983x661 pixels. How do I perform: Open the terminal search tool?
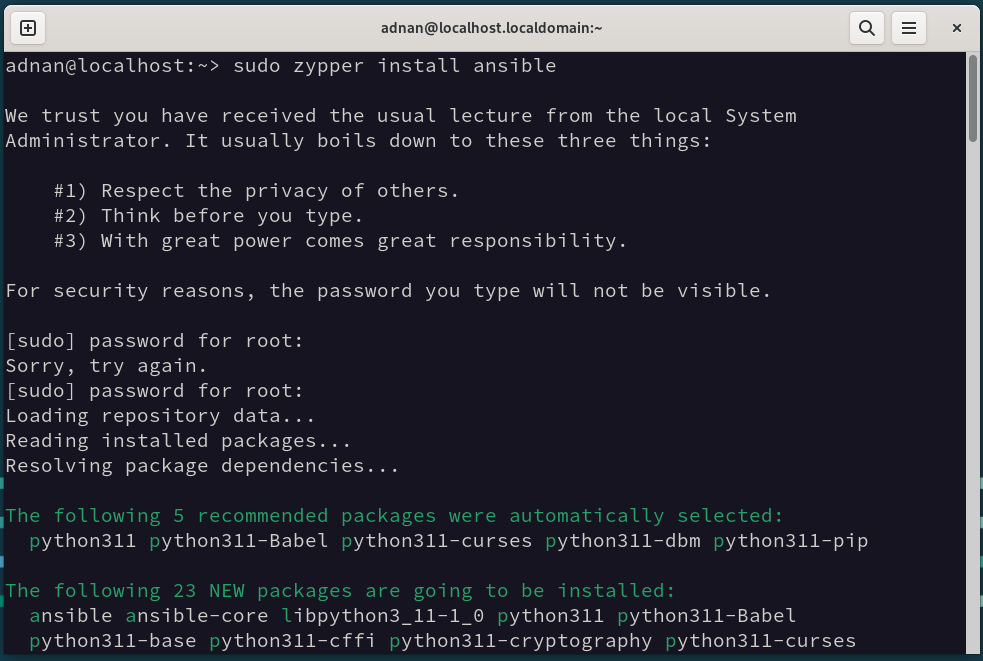click(x=866, y=28)
